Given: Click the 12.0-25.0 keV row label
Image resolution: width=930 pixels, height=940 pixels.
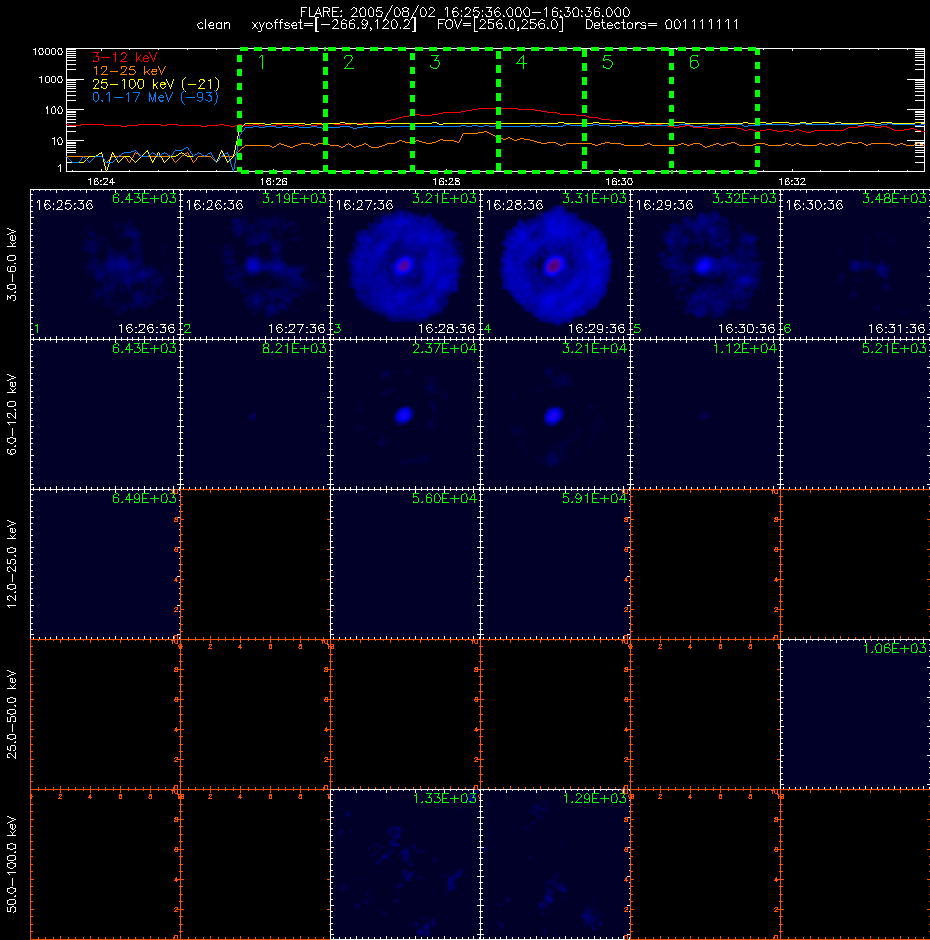Looking at the screenshot, I should pos(12,564).
